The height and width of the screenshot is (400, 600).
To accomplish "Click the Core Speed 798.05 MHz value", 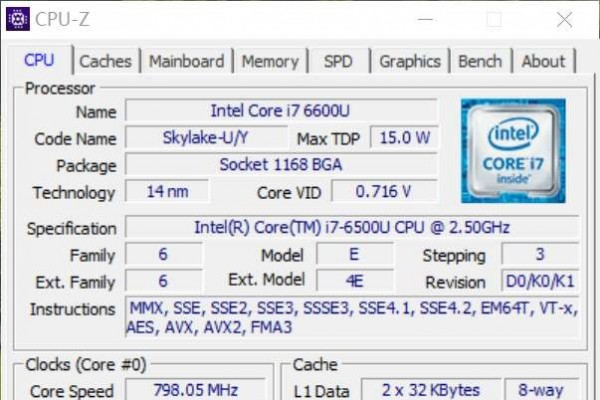I will pos(195,390).
